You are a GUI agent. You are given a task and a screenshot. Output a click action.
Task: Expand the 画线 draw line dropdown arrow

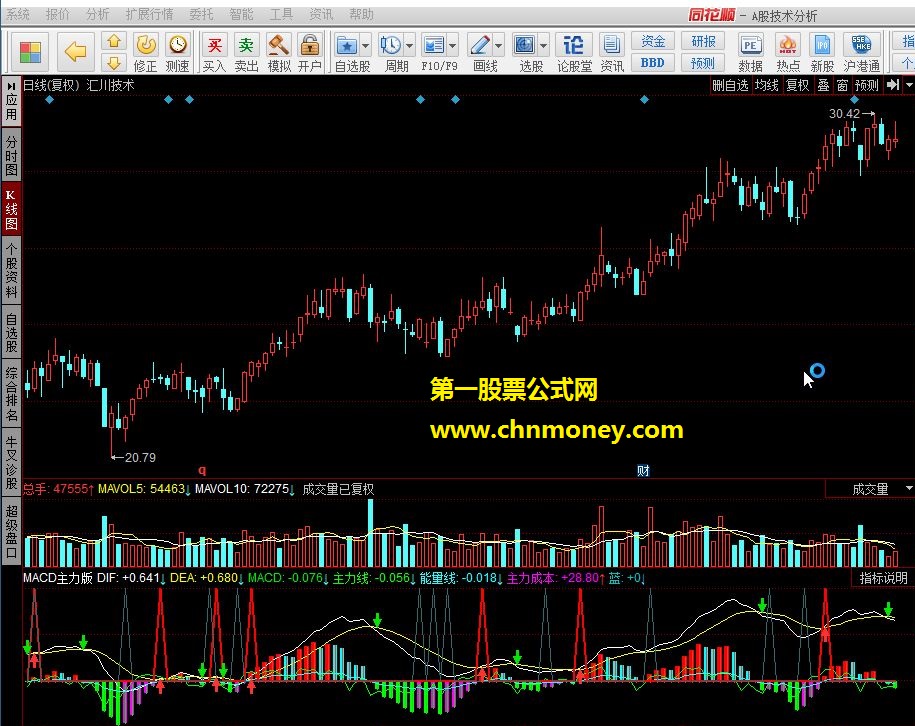(498, 46)
